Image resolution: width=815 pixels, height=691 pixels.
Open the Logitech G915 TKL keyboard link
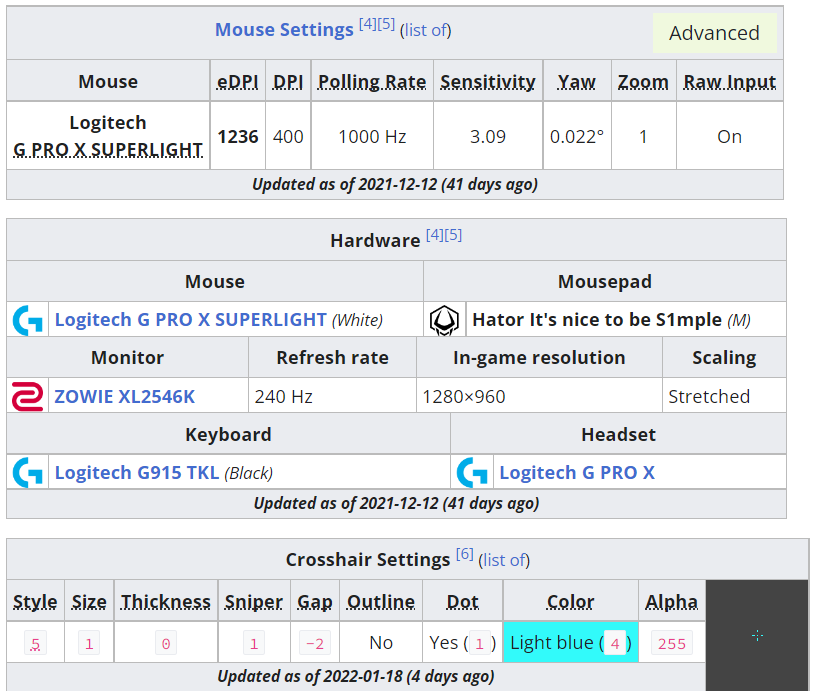tap(137, 472)
